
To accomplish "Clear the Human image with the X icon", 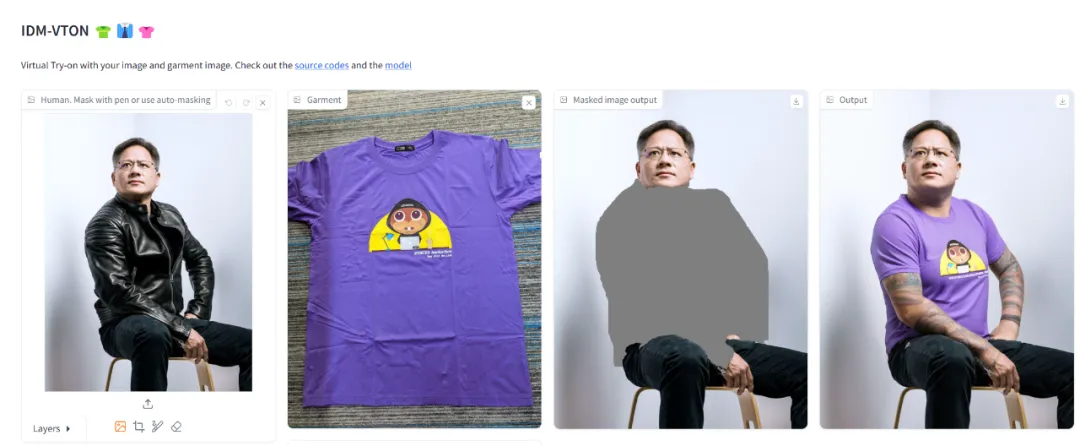I will coord(262,103).
